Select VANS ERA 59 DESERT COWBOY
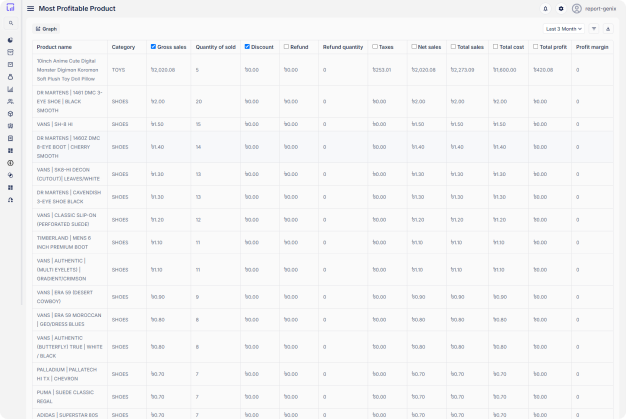626x419 pixels. [x=65, y=297]
